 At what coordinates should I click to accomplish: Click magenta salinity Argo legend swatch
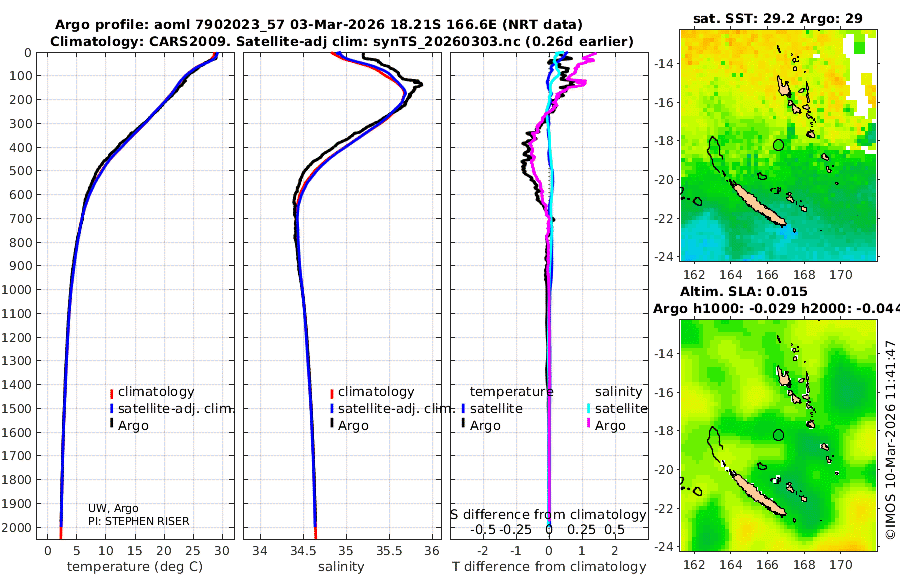pyautogui.click(x=588, y=424)
